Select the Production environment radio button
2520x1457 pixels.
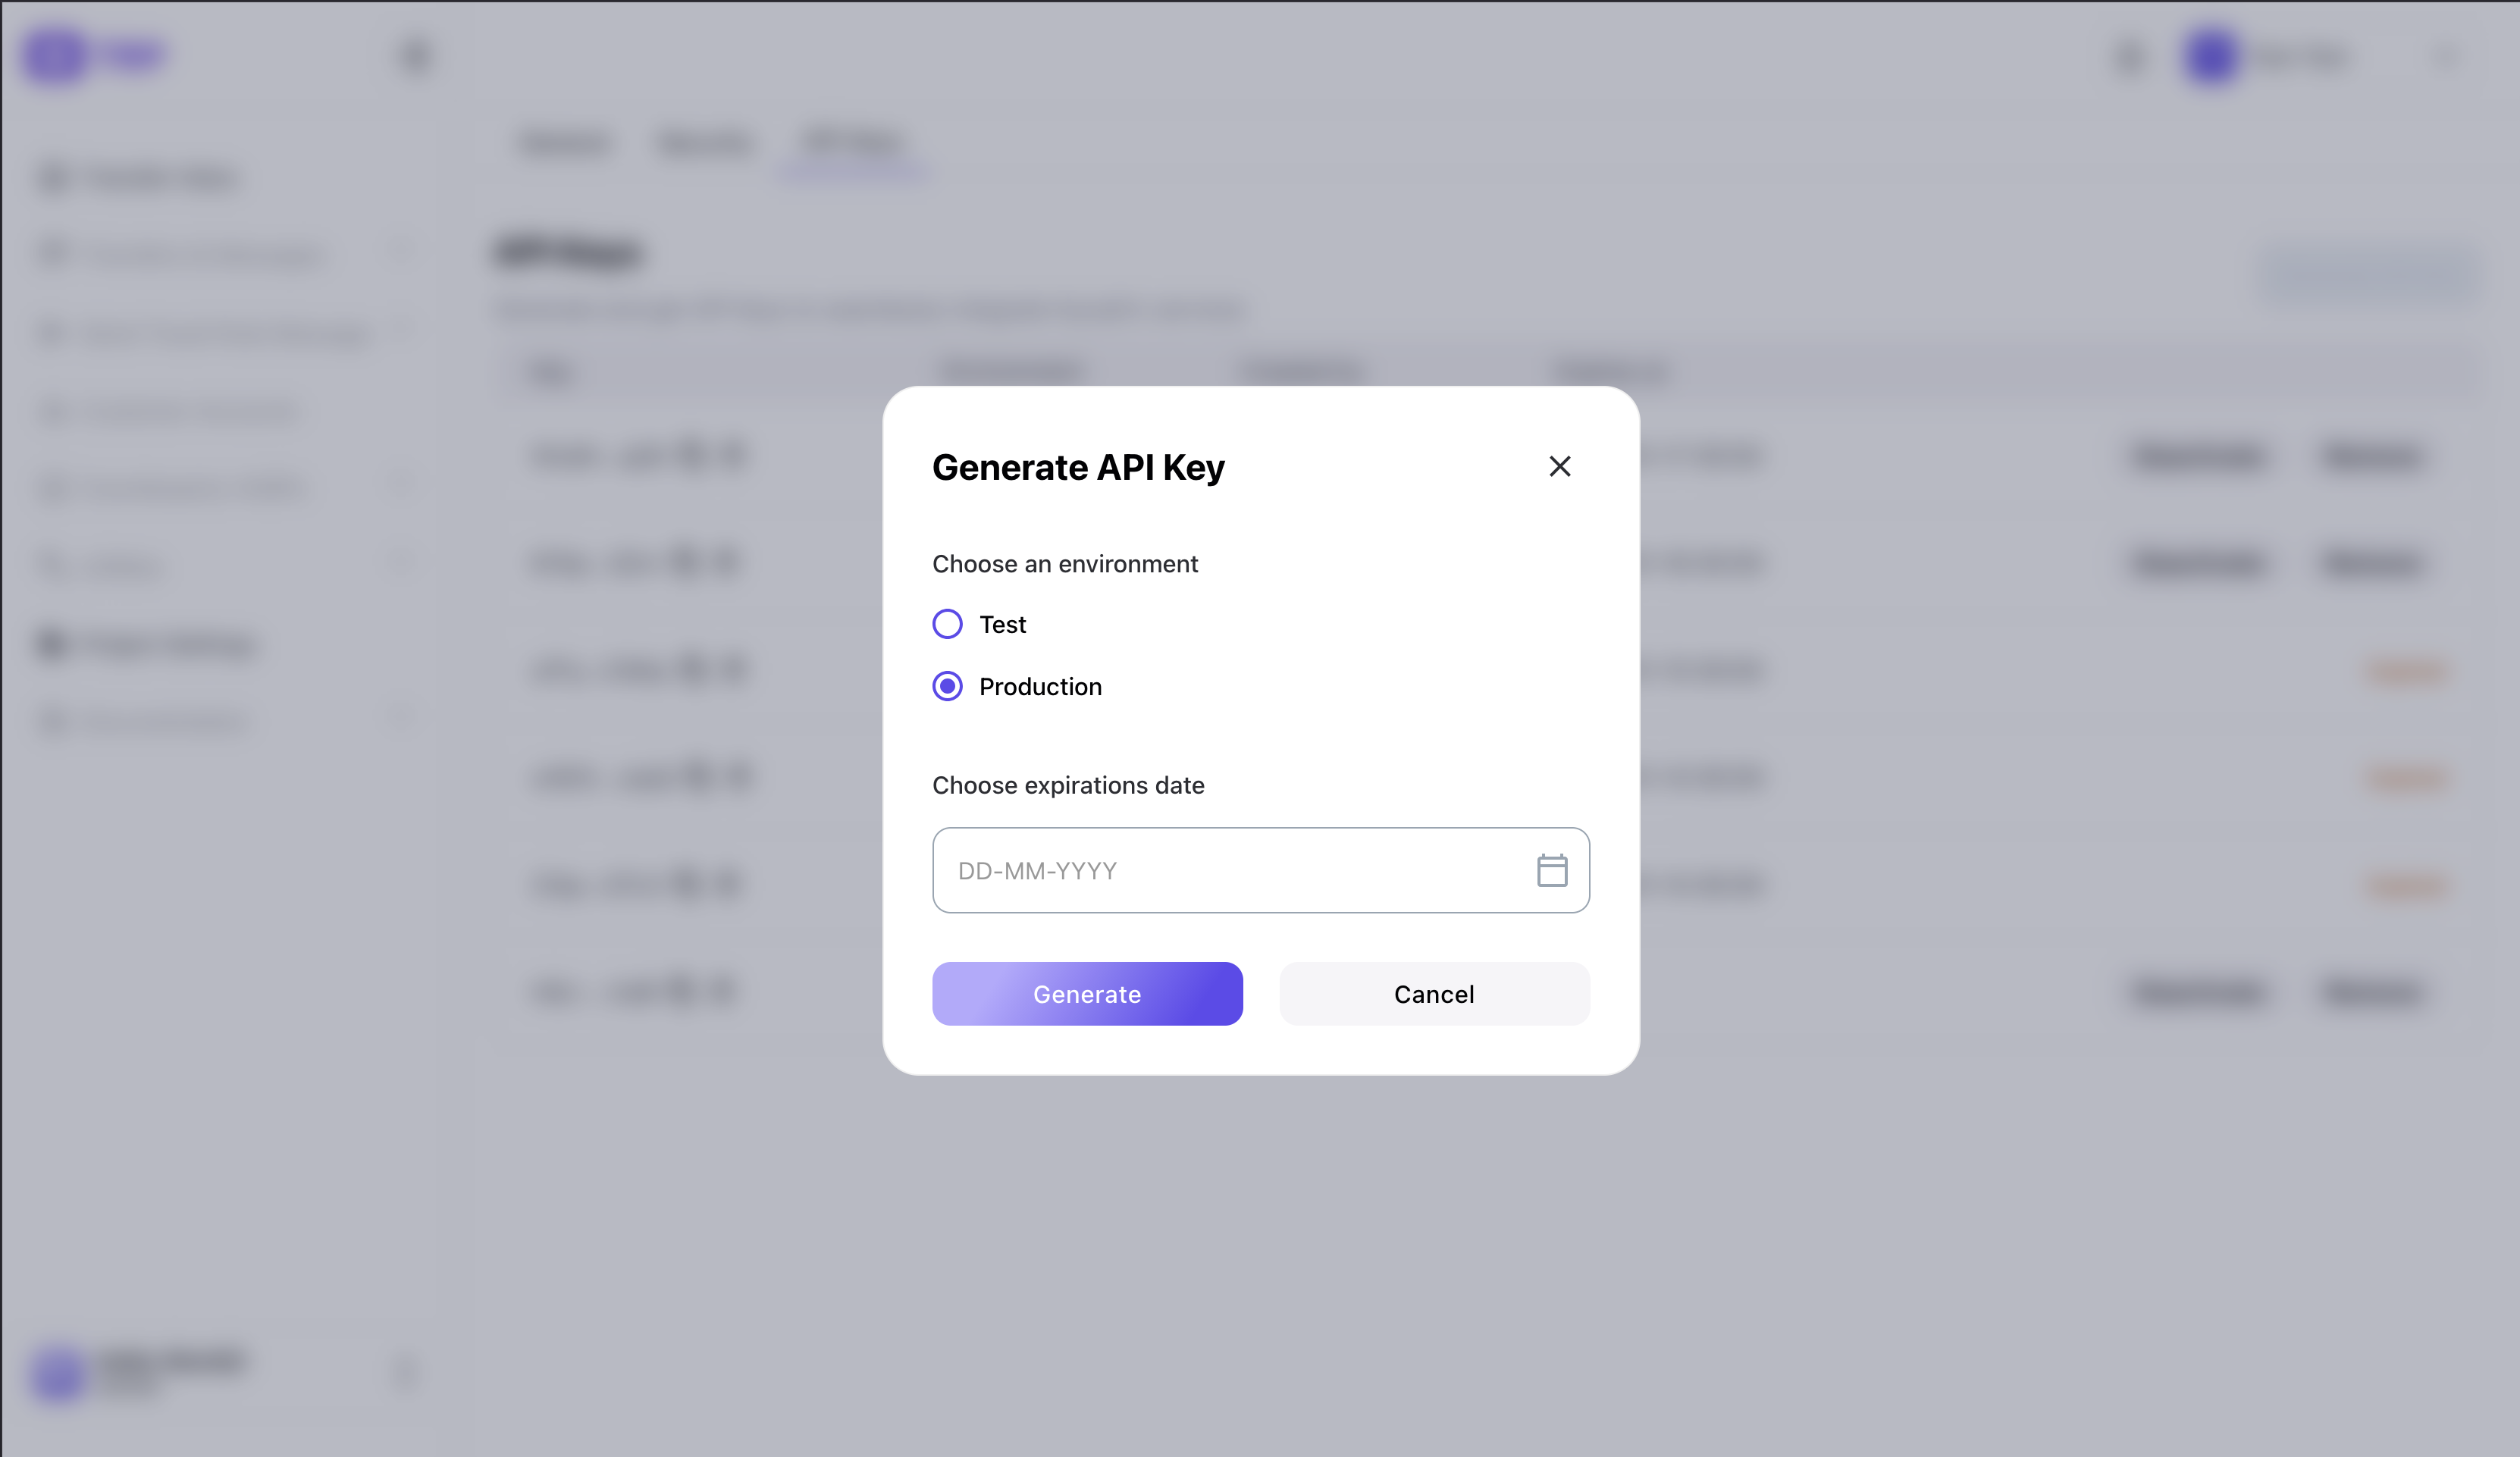[x=947, y=686]
